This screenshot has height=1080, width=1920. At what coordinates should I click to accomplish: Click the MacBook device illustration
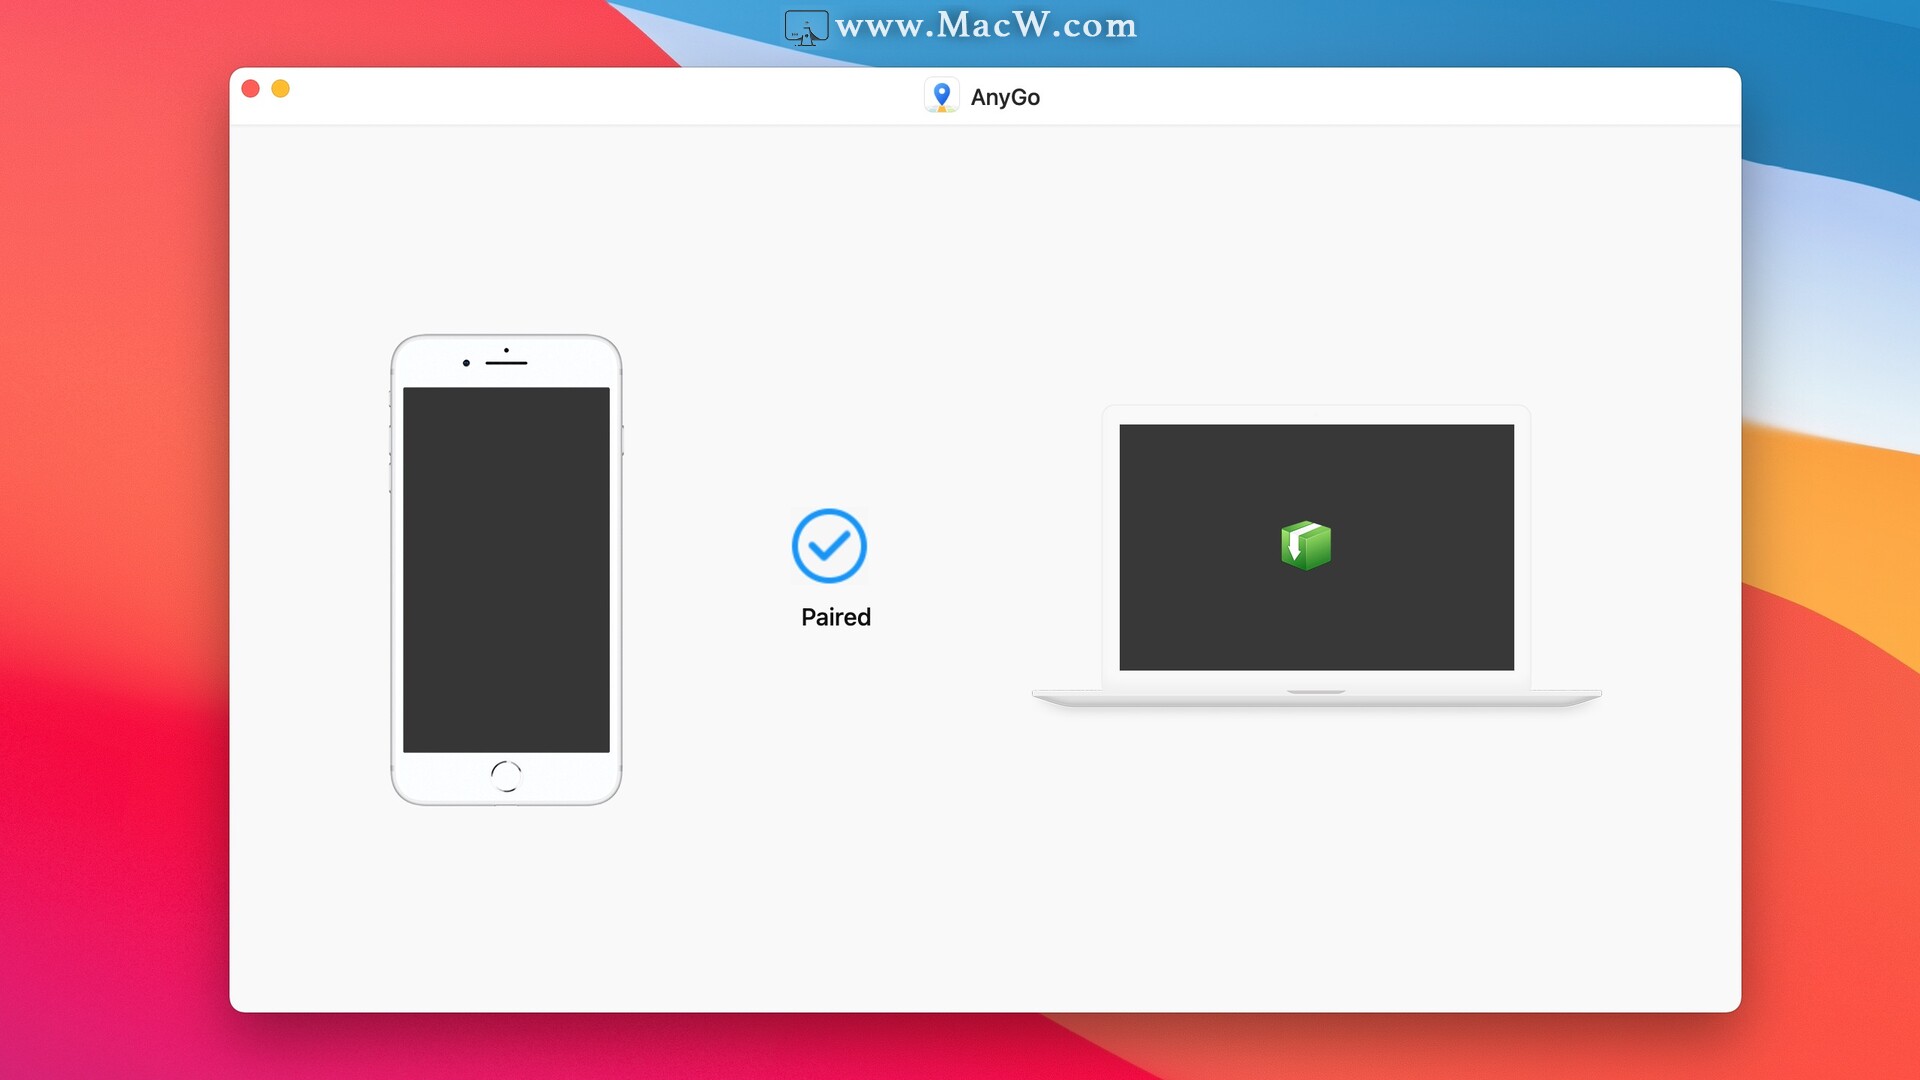1316,553
